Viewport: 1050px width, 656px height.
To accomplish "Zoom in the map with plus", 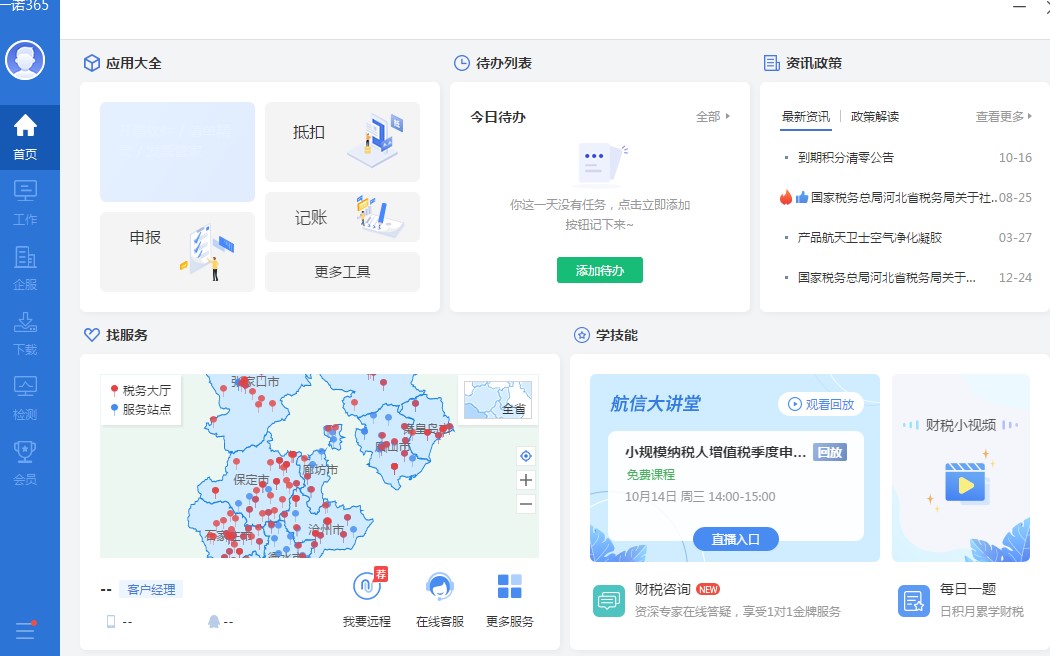I will (526, 480).
